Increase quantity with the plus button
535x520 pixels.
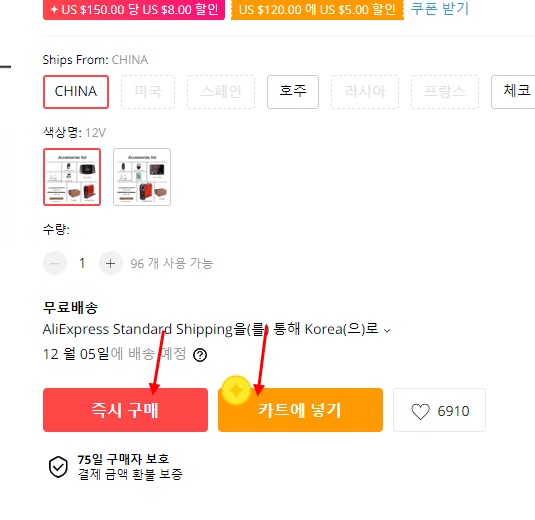(x=111, y=263)
